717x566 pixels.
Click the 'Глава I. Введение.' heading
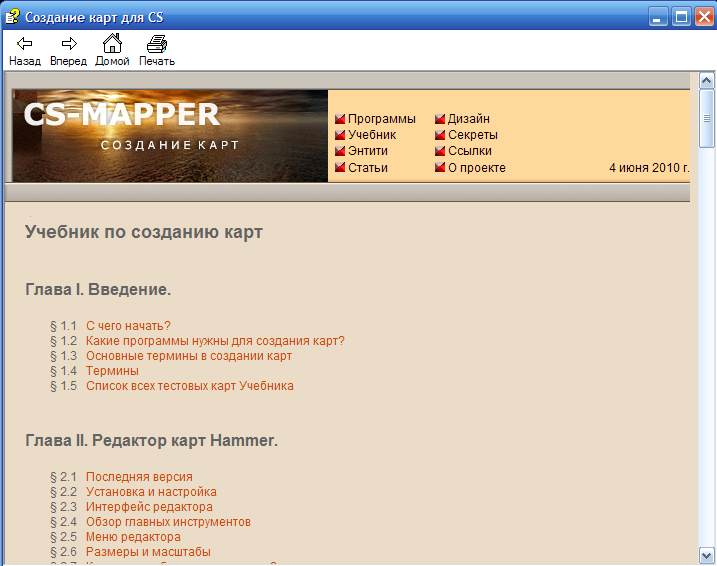point(98,289)
